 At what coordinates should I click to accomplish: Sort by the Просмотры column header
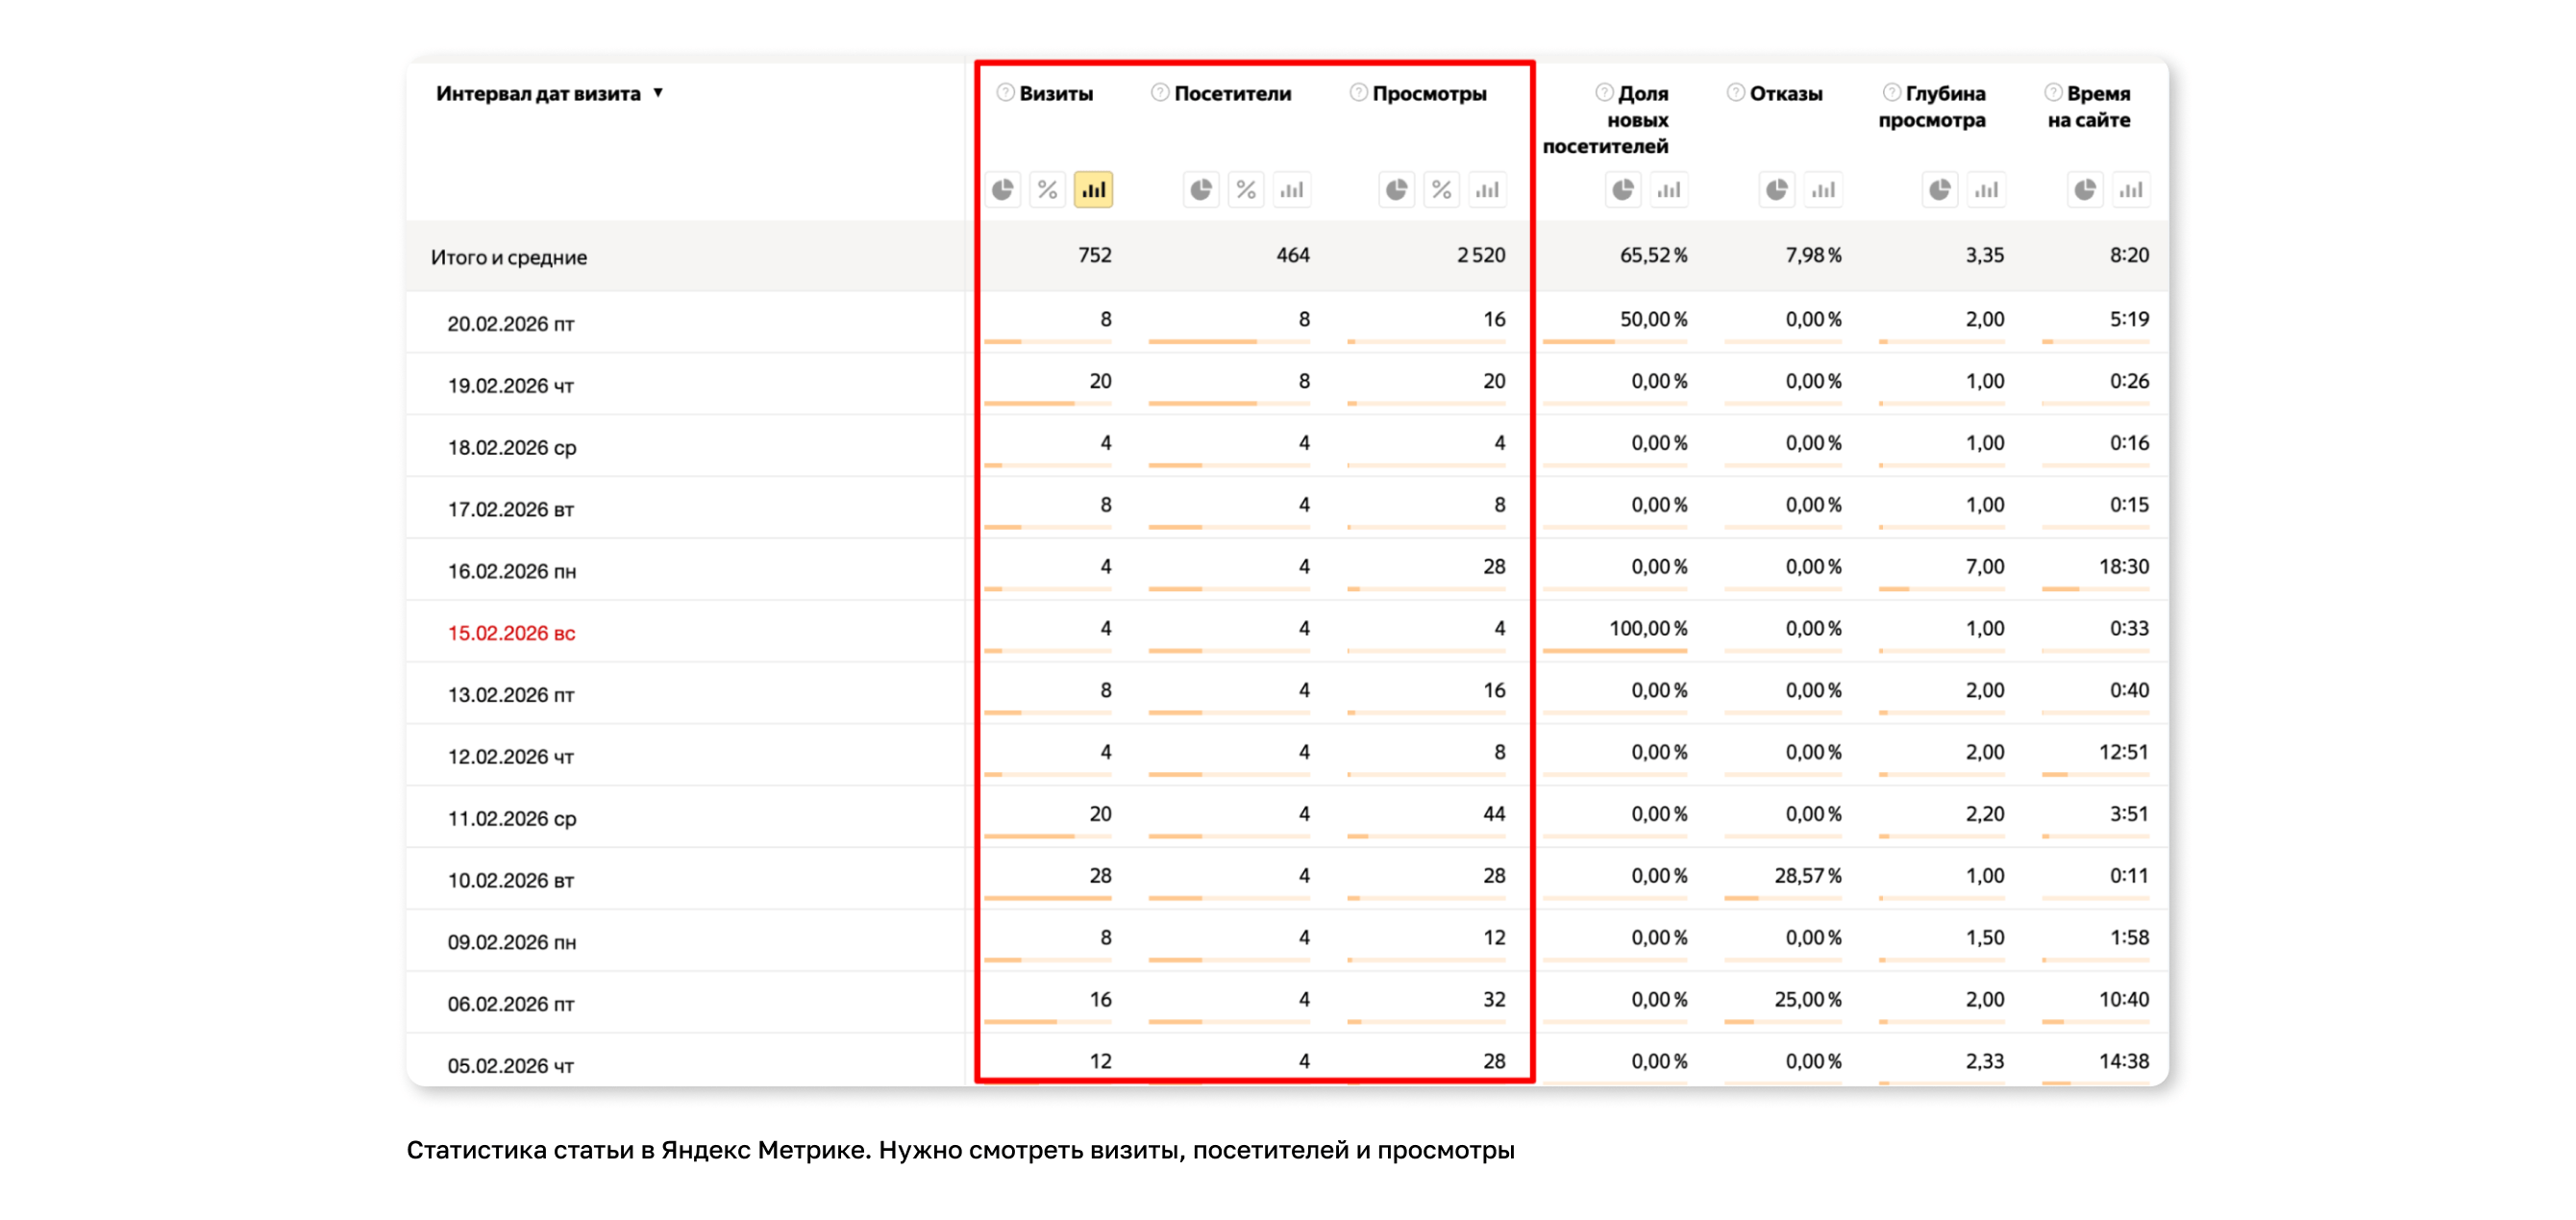point(1429,94)
